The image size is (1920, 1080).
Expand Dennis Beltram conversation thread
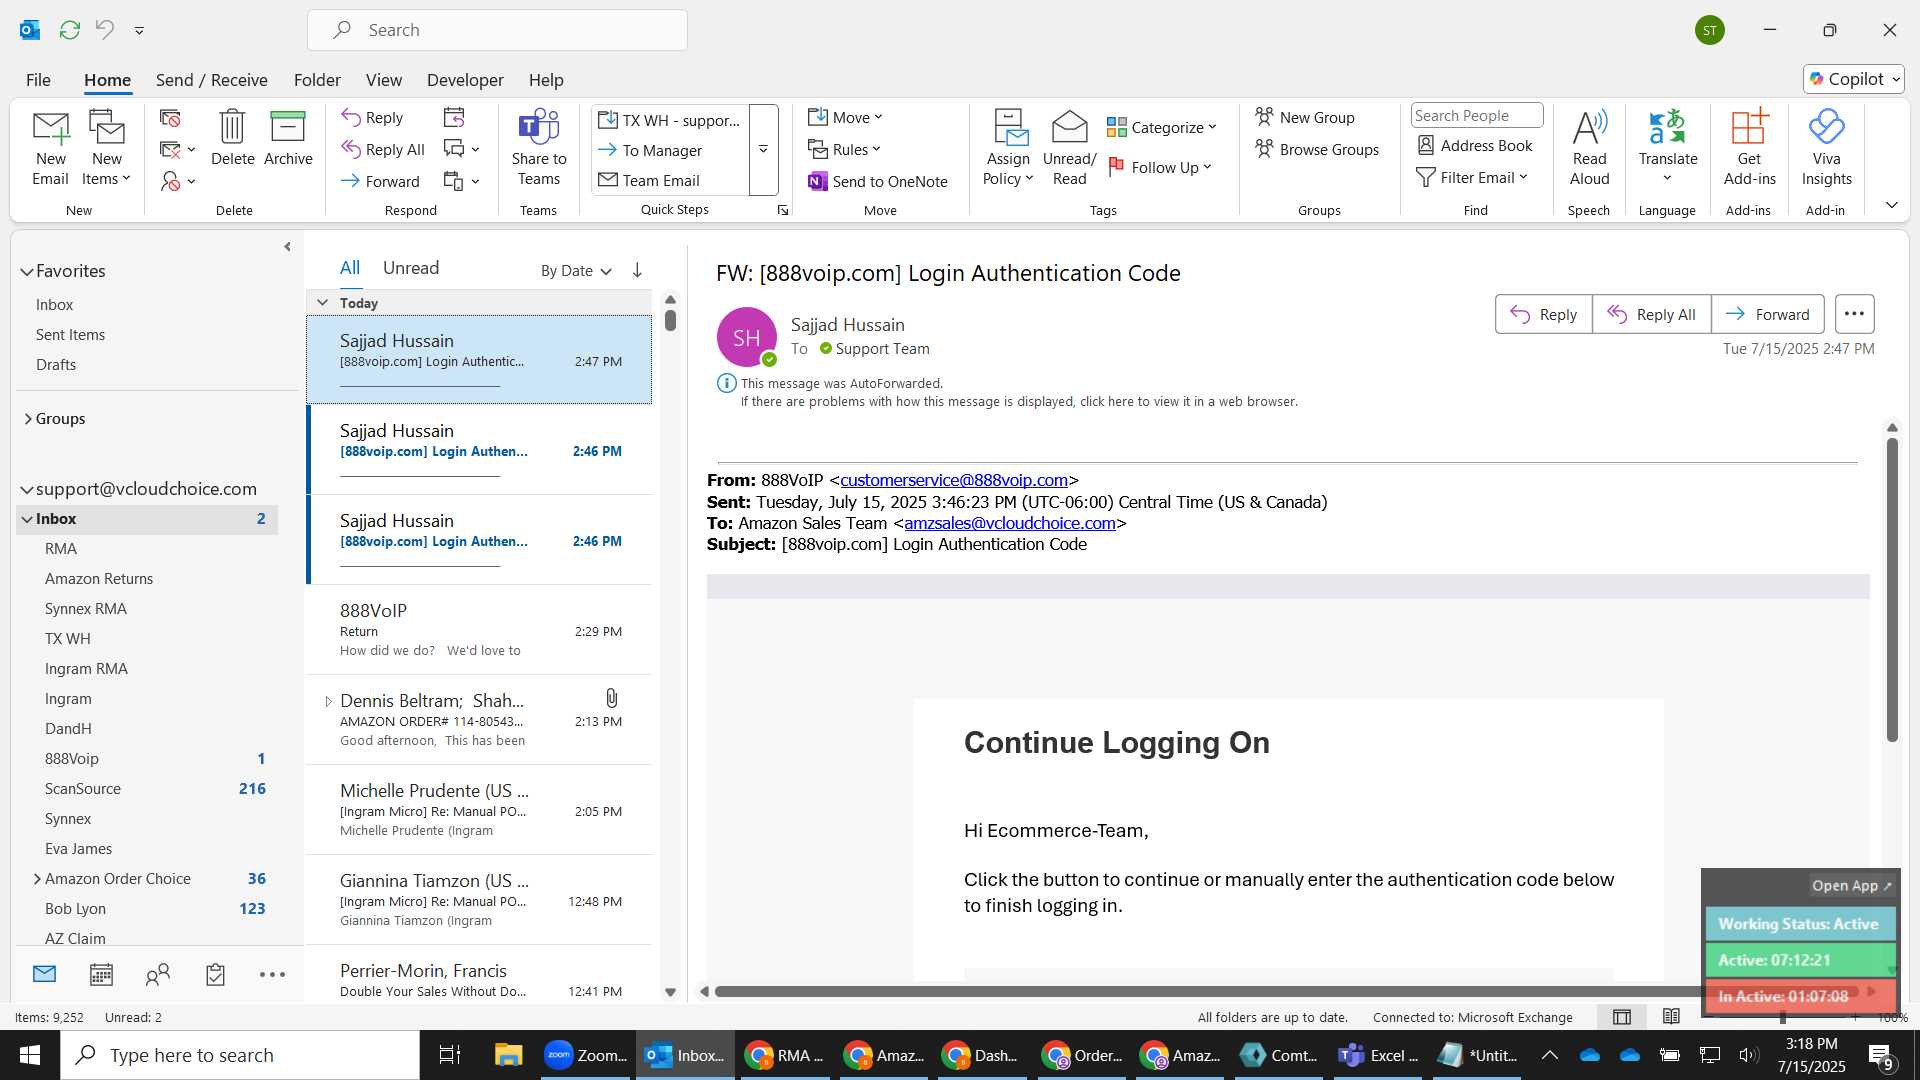[328, 701]
